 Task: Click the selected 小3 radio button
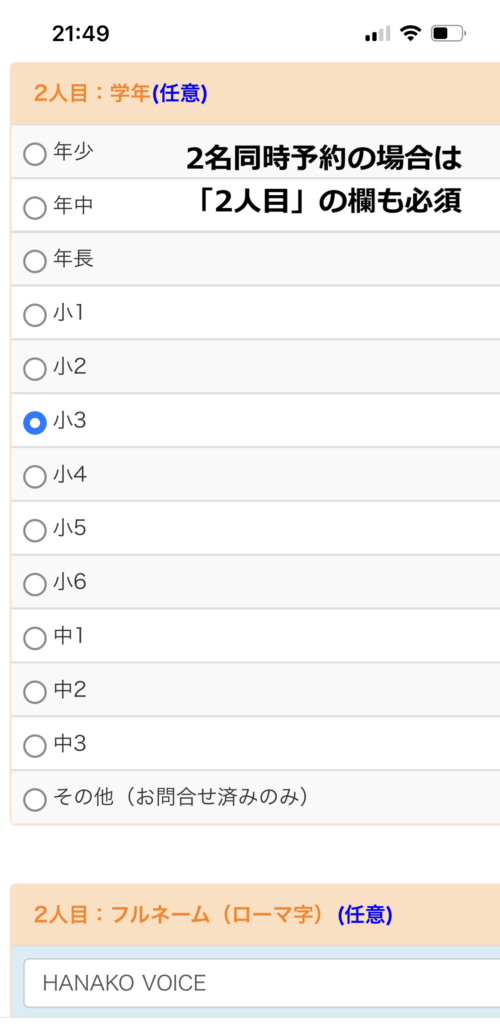pos(35,424)
